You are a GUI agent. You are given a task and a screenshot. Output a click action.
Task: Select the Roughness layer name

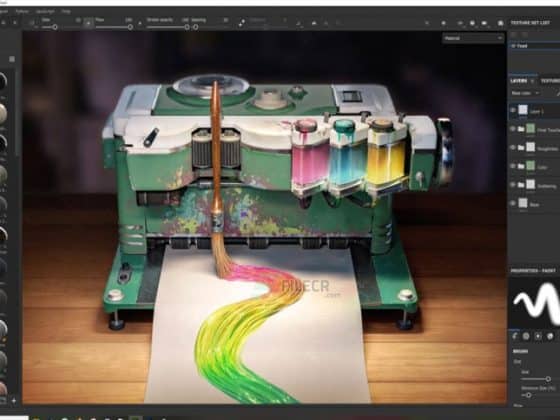[548, 149]
